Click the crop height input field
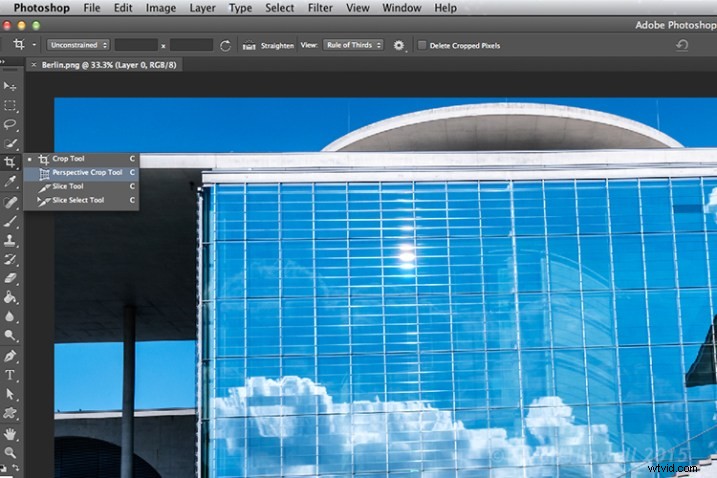Viewport: 717px width, 478px height. [x=191, y=45]
